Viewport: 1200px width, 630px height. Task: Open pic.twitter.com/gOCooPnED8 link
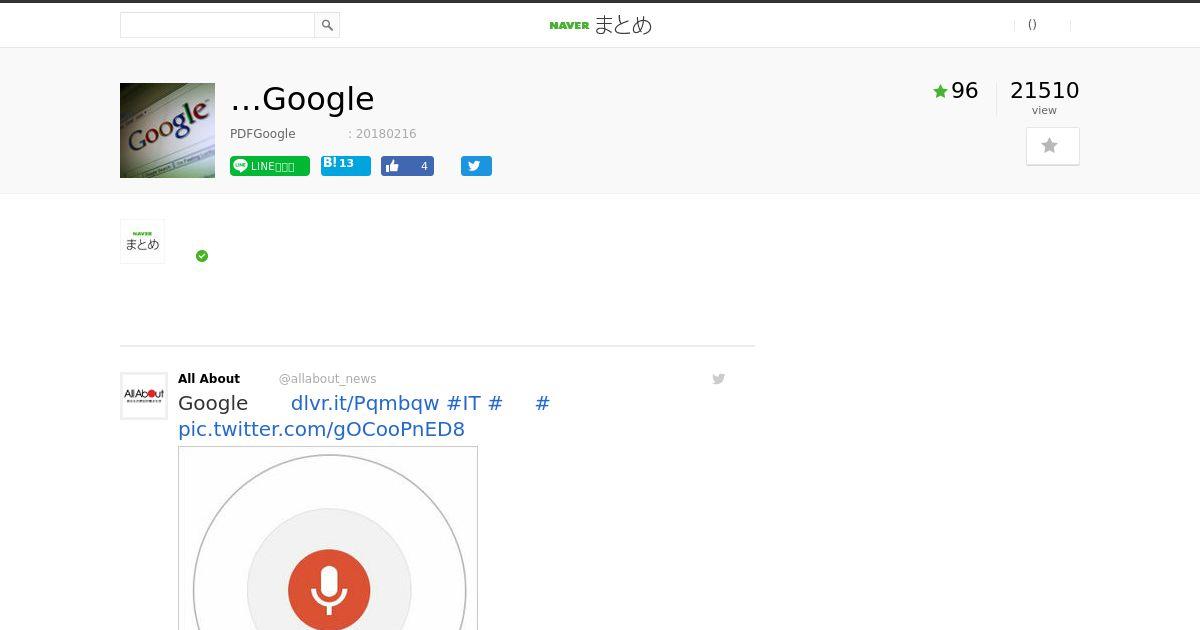point(321,430)
